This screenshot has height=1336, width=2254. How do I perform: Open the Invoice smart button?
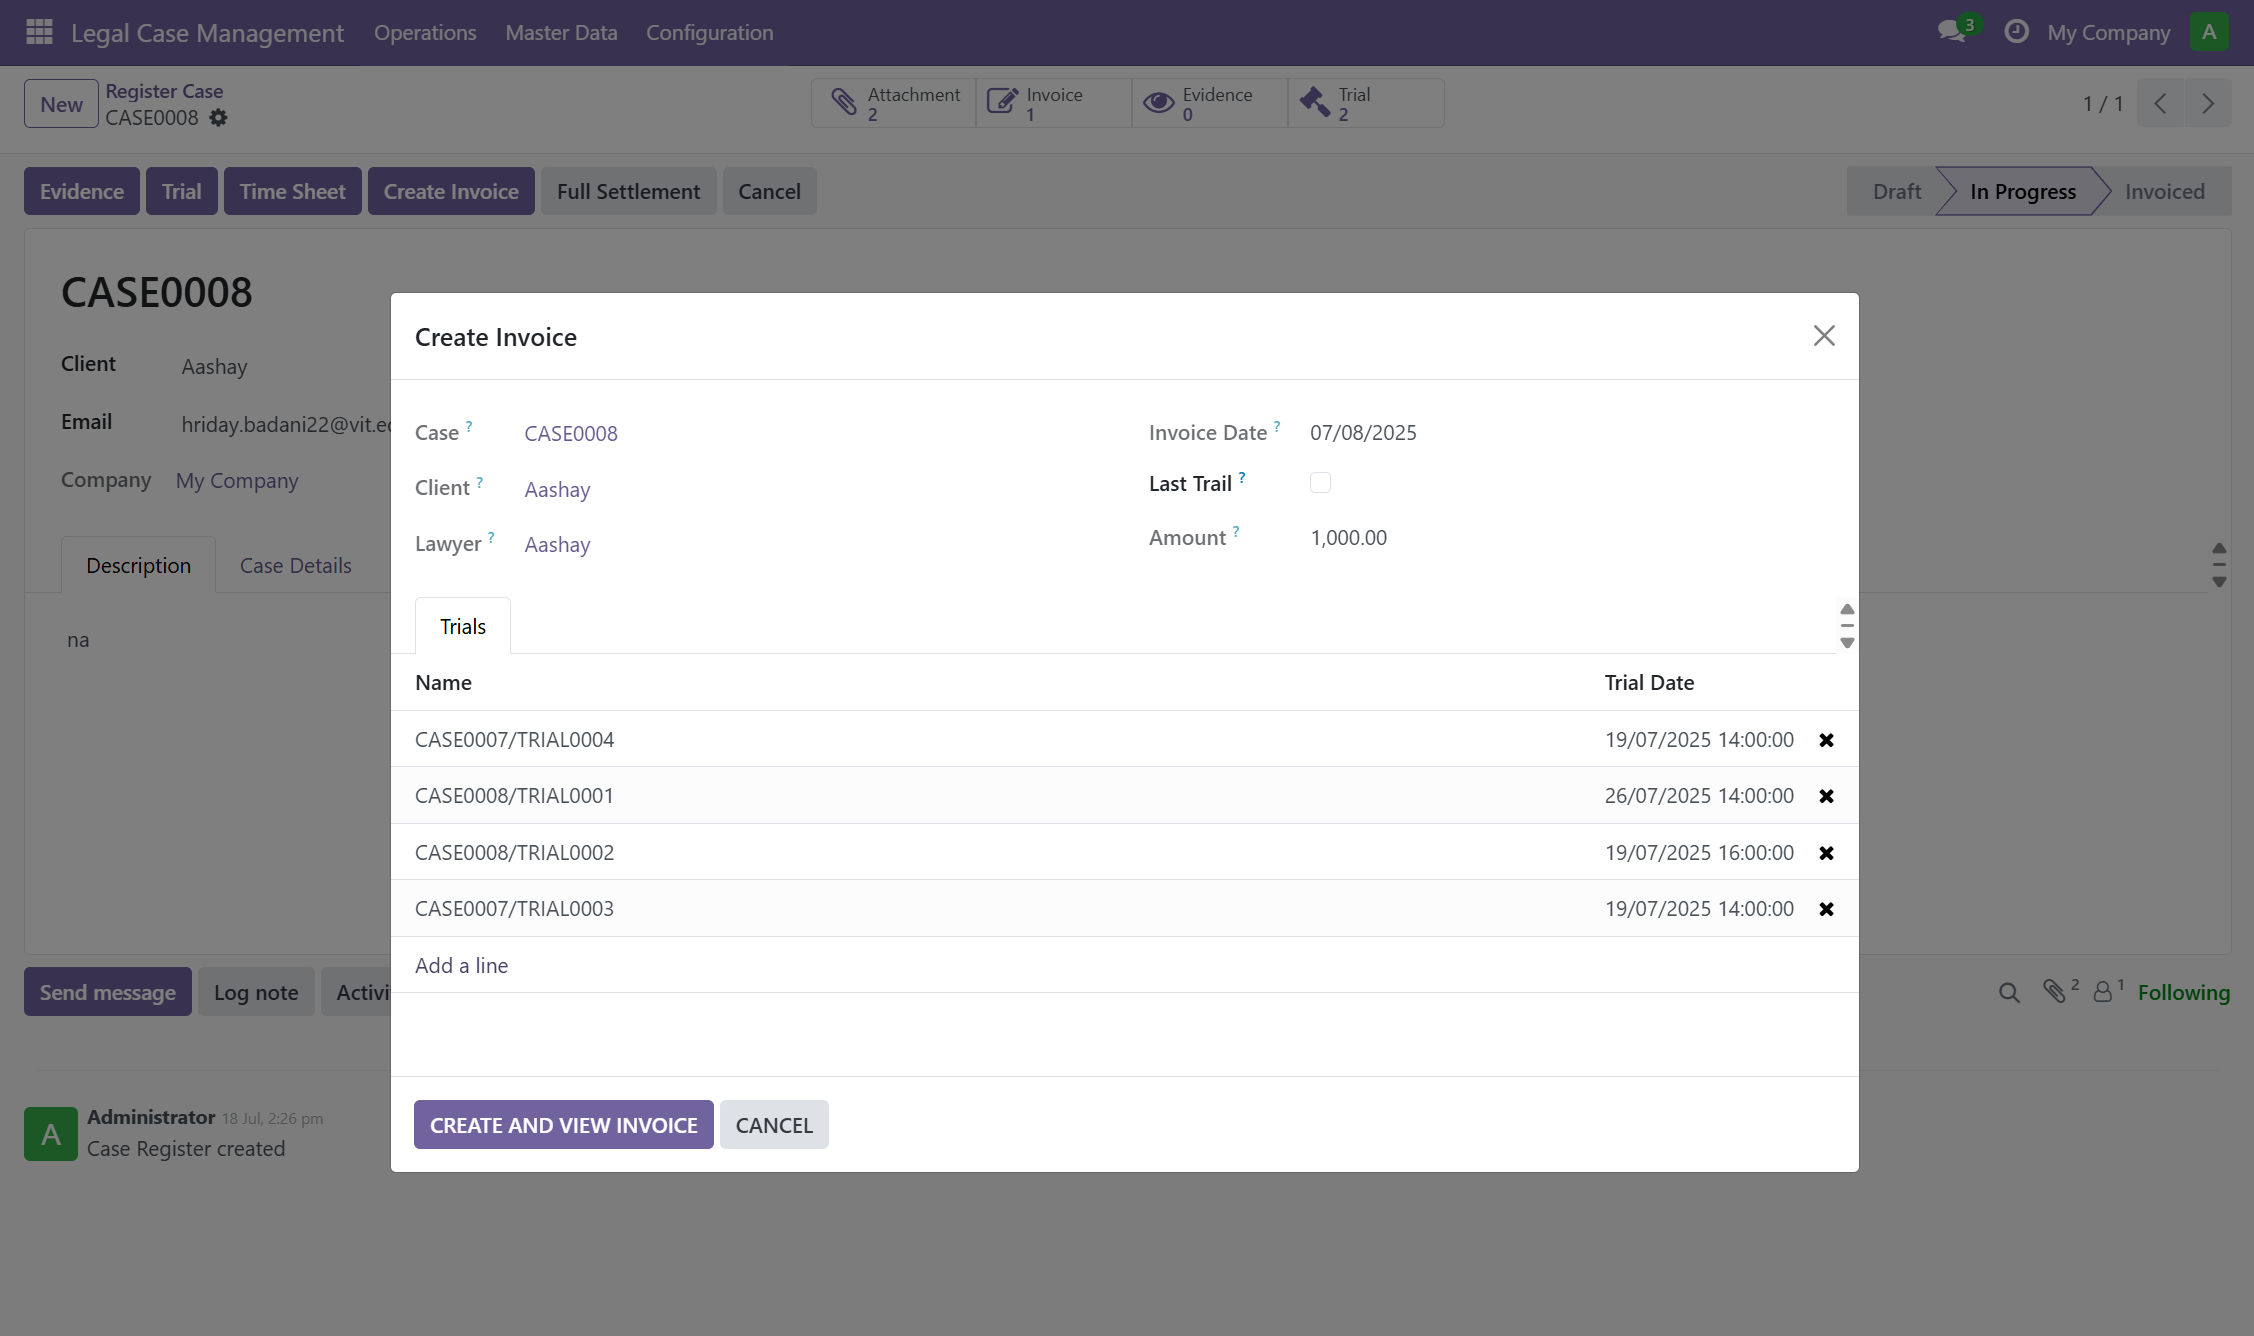pos(1052,103)
